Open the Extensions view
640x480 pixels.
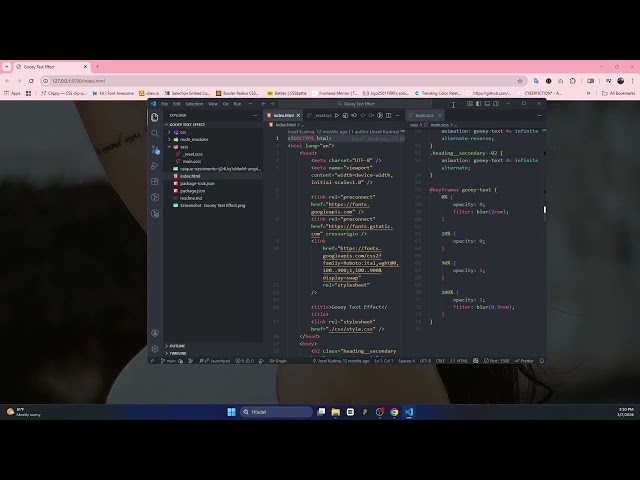click(x=155, y=181)
